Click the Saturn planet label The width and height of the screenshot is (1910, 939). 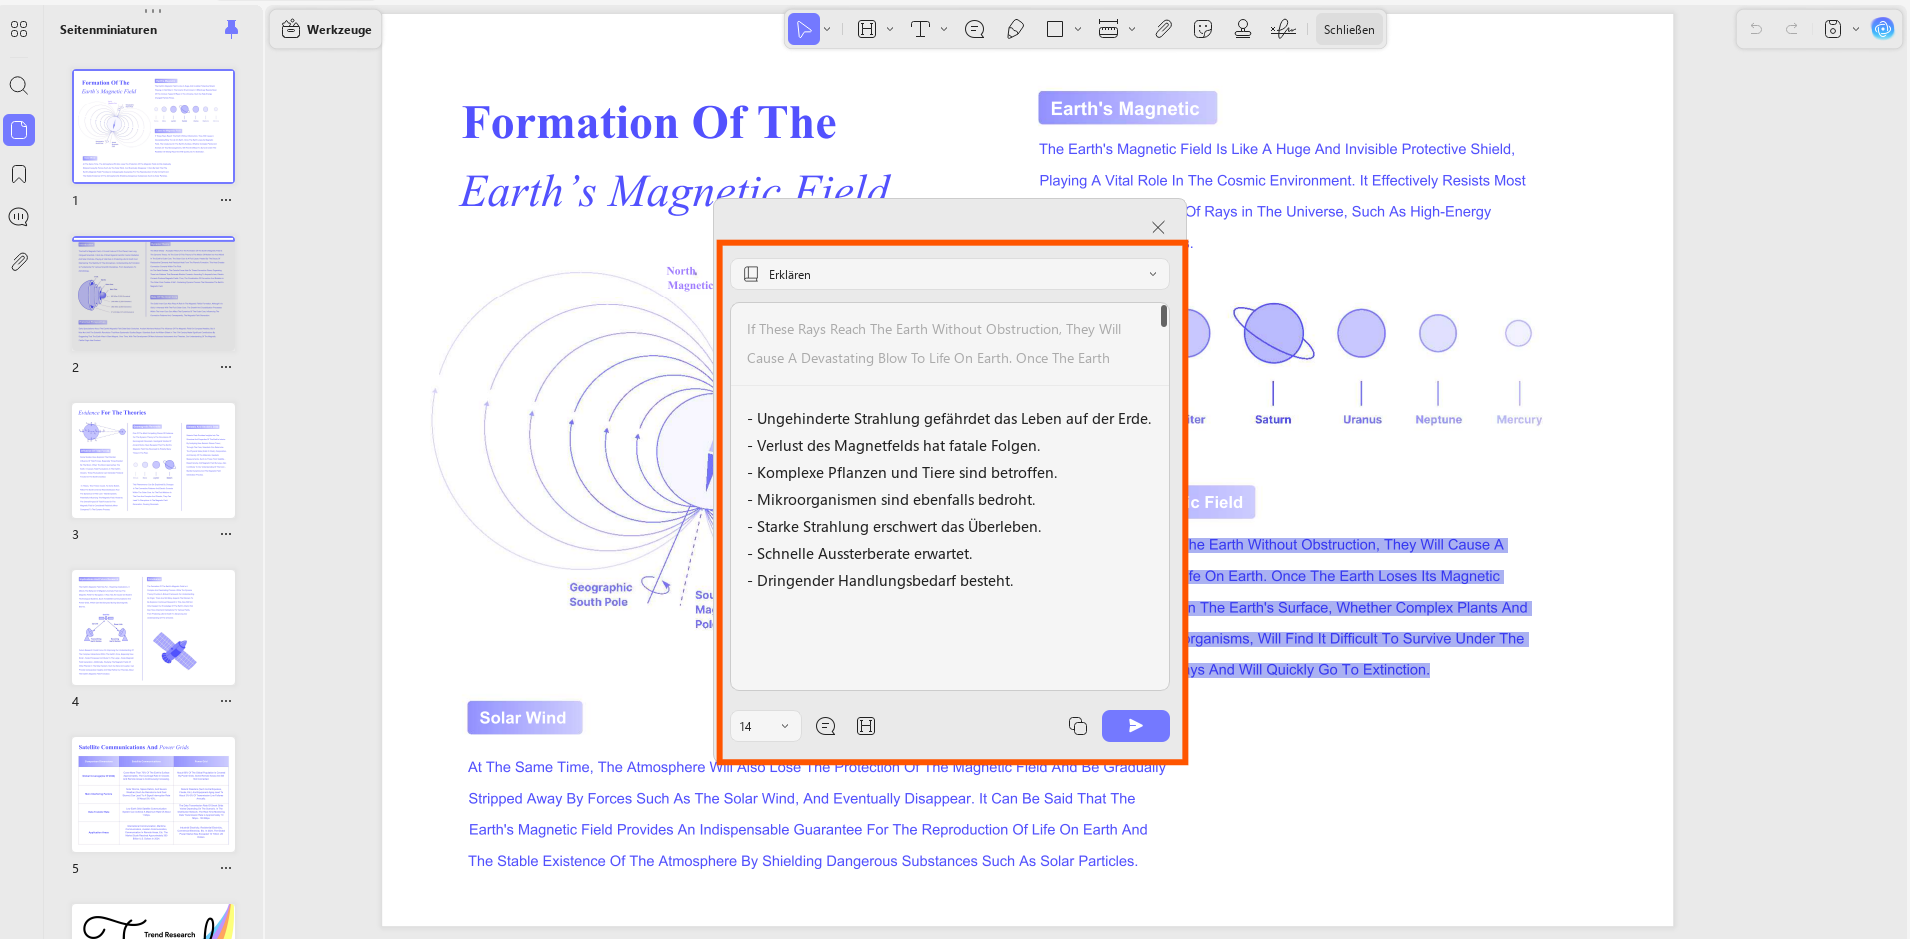(x=1273, y=420)
